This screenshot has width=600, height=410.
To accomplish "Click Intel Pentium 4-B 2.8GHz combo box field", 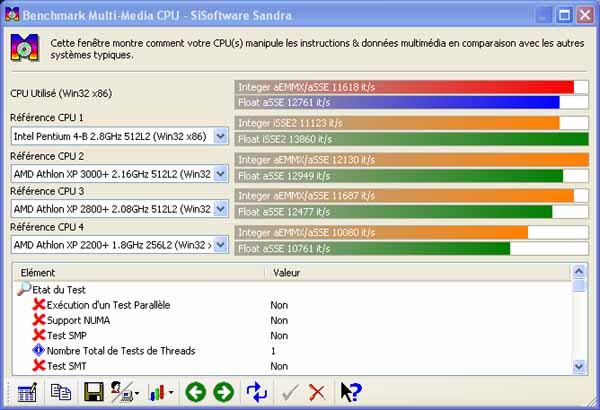I will (x=120, y=136).
